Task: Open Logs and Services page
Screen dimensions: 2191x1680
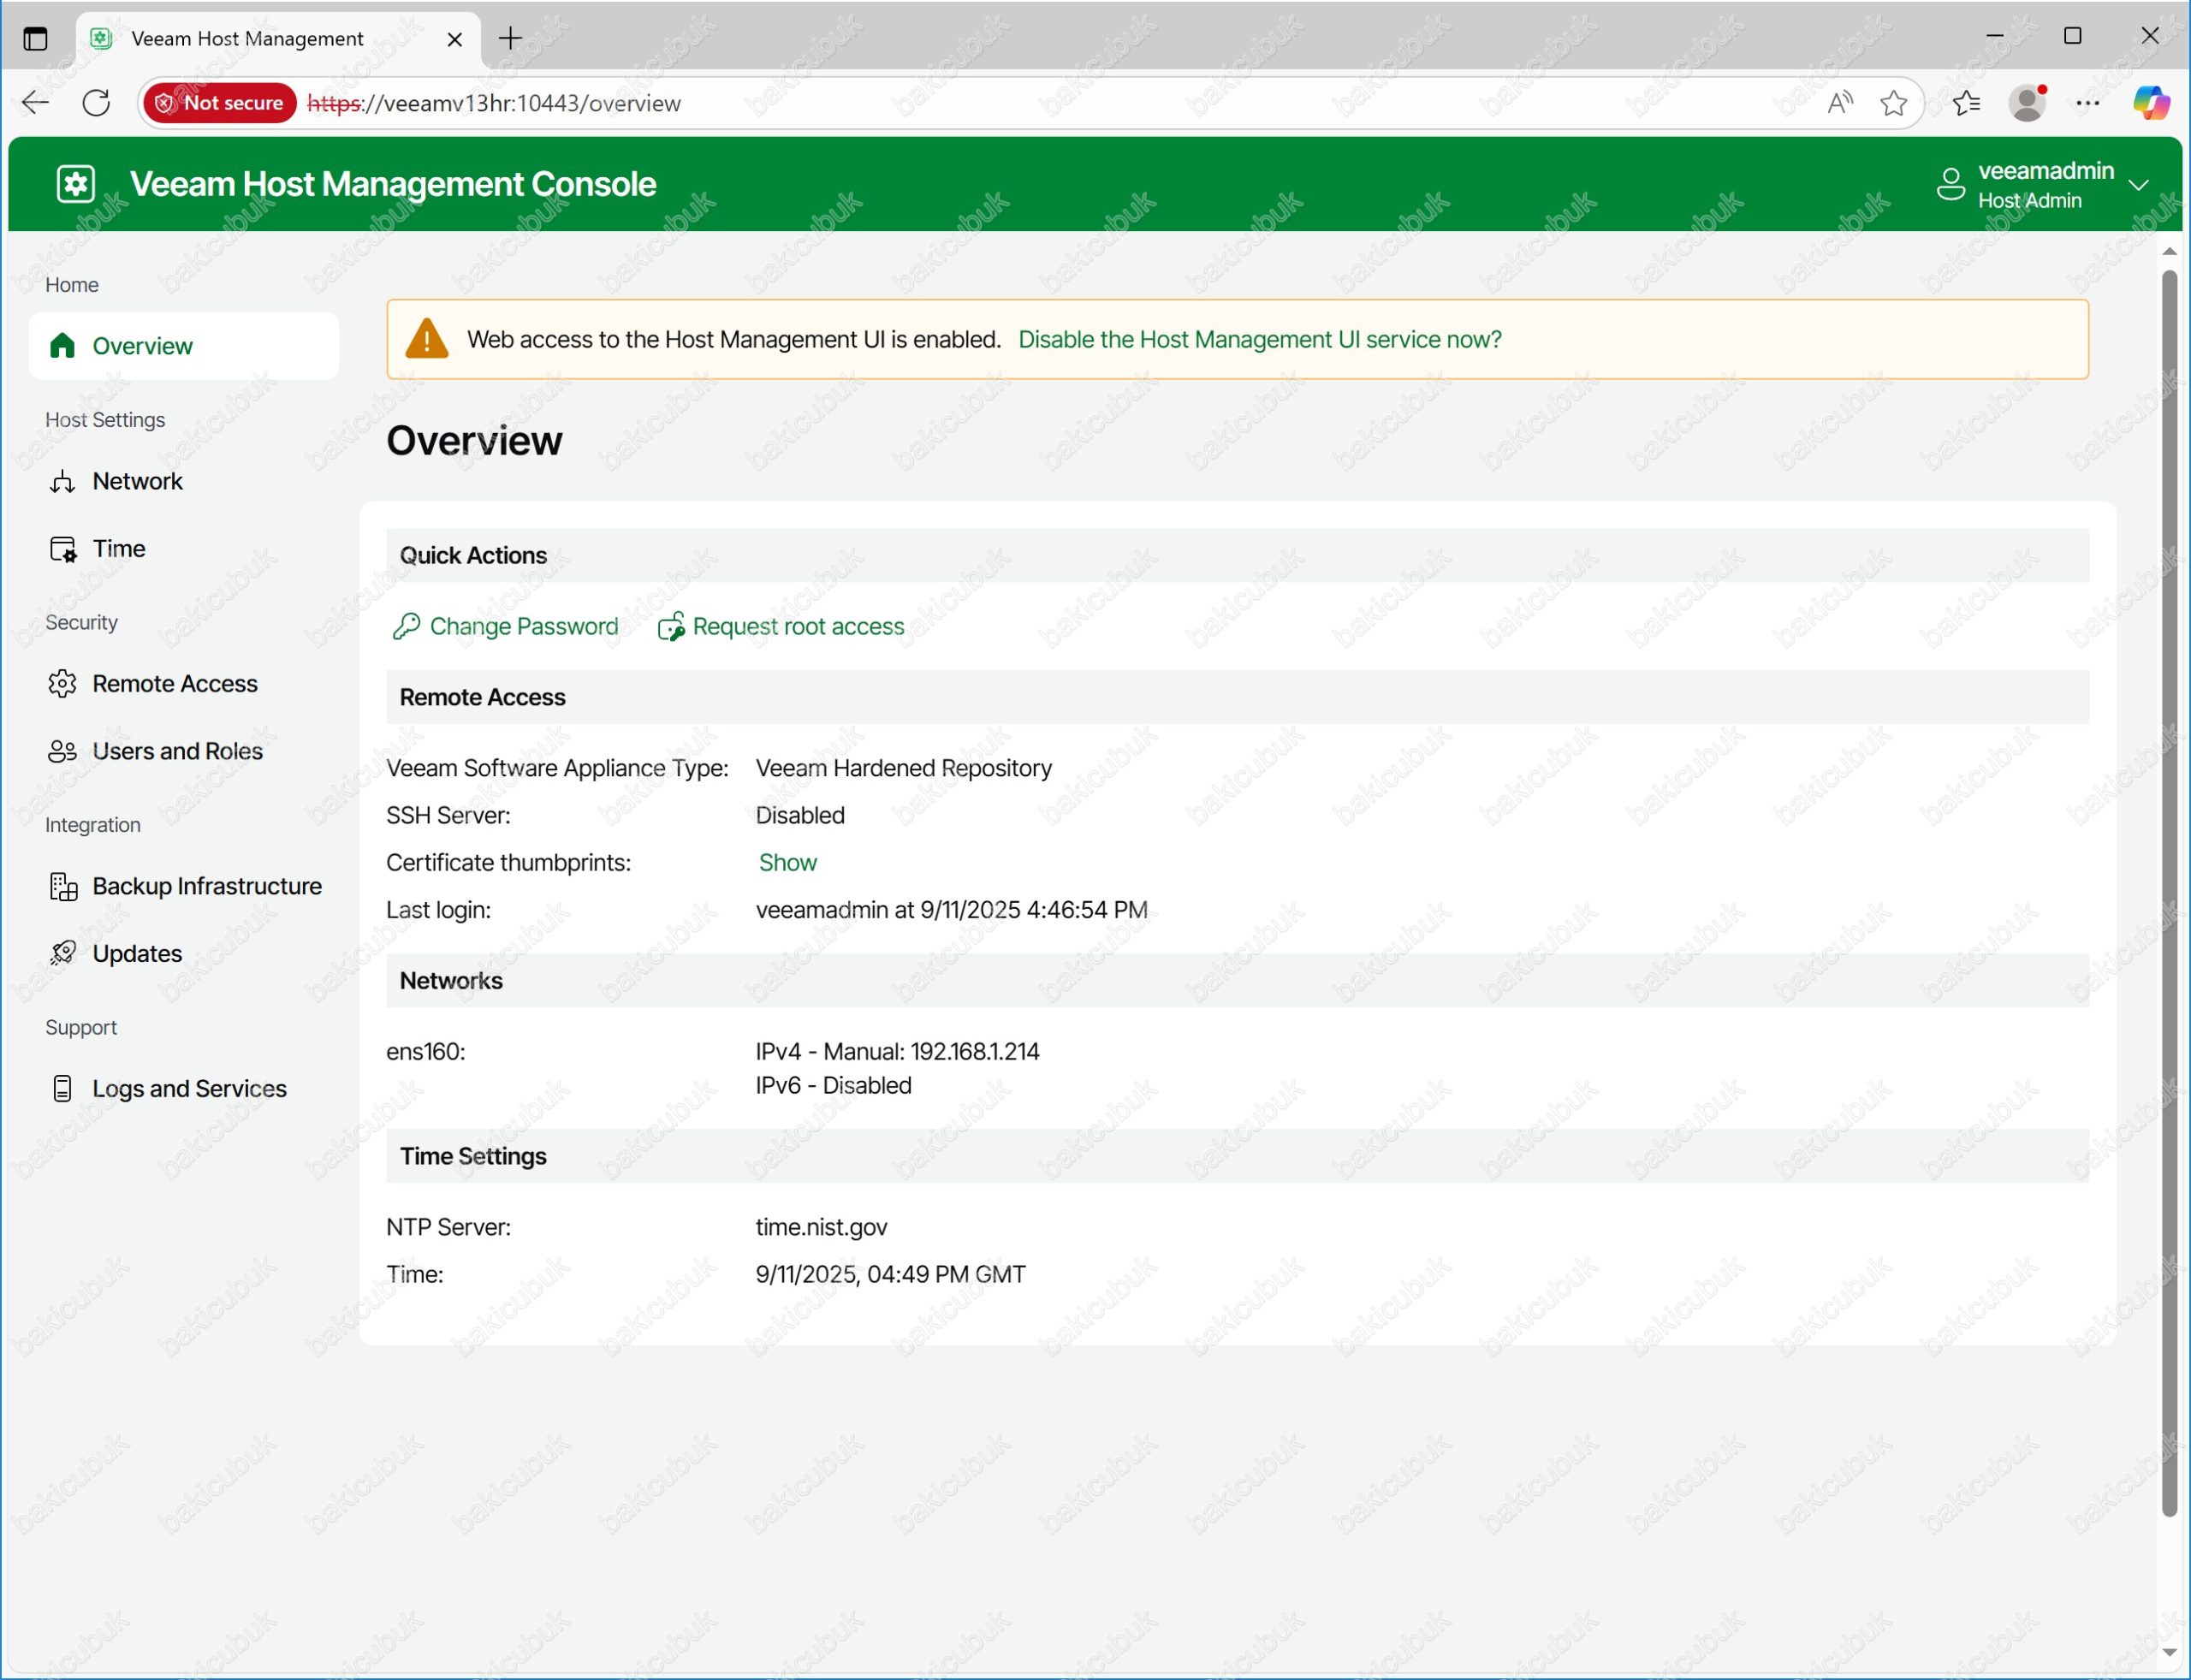Action: [x=189, y=1089]
